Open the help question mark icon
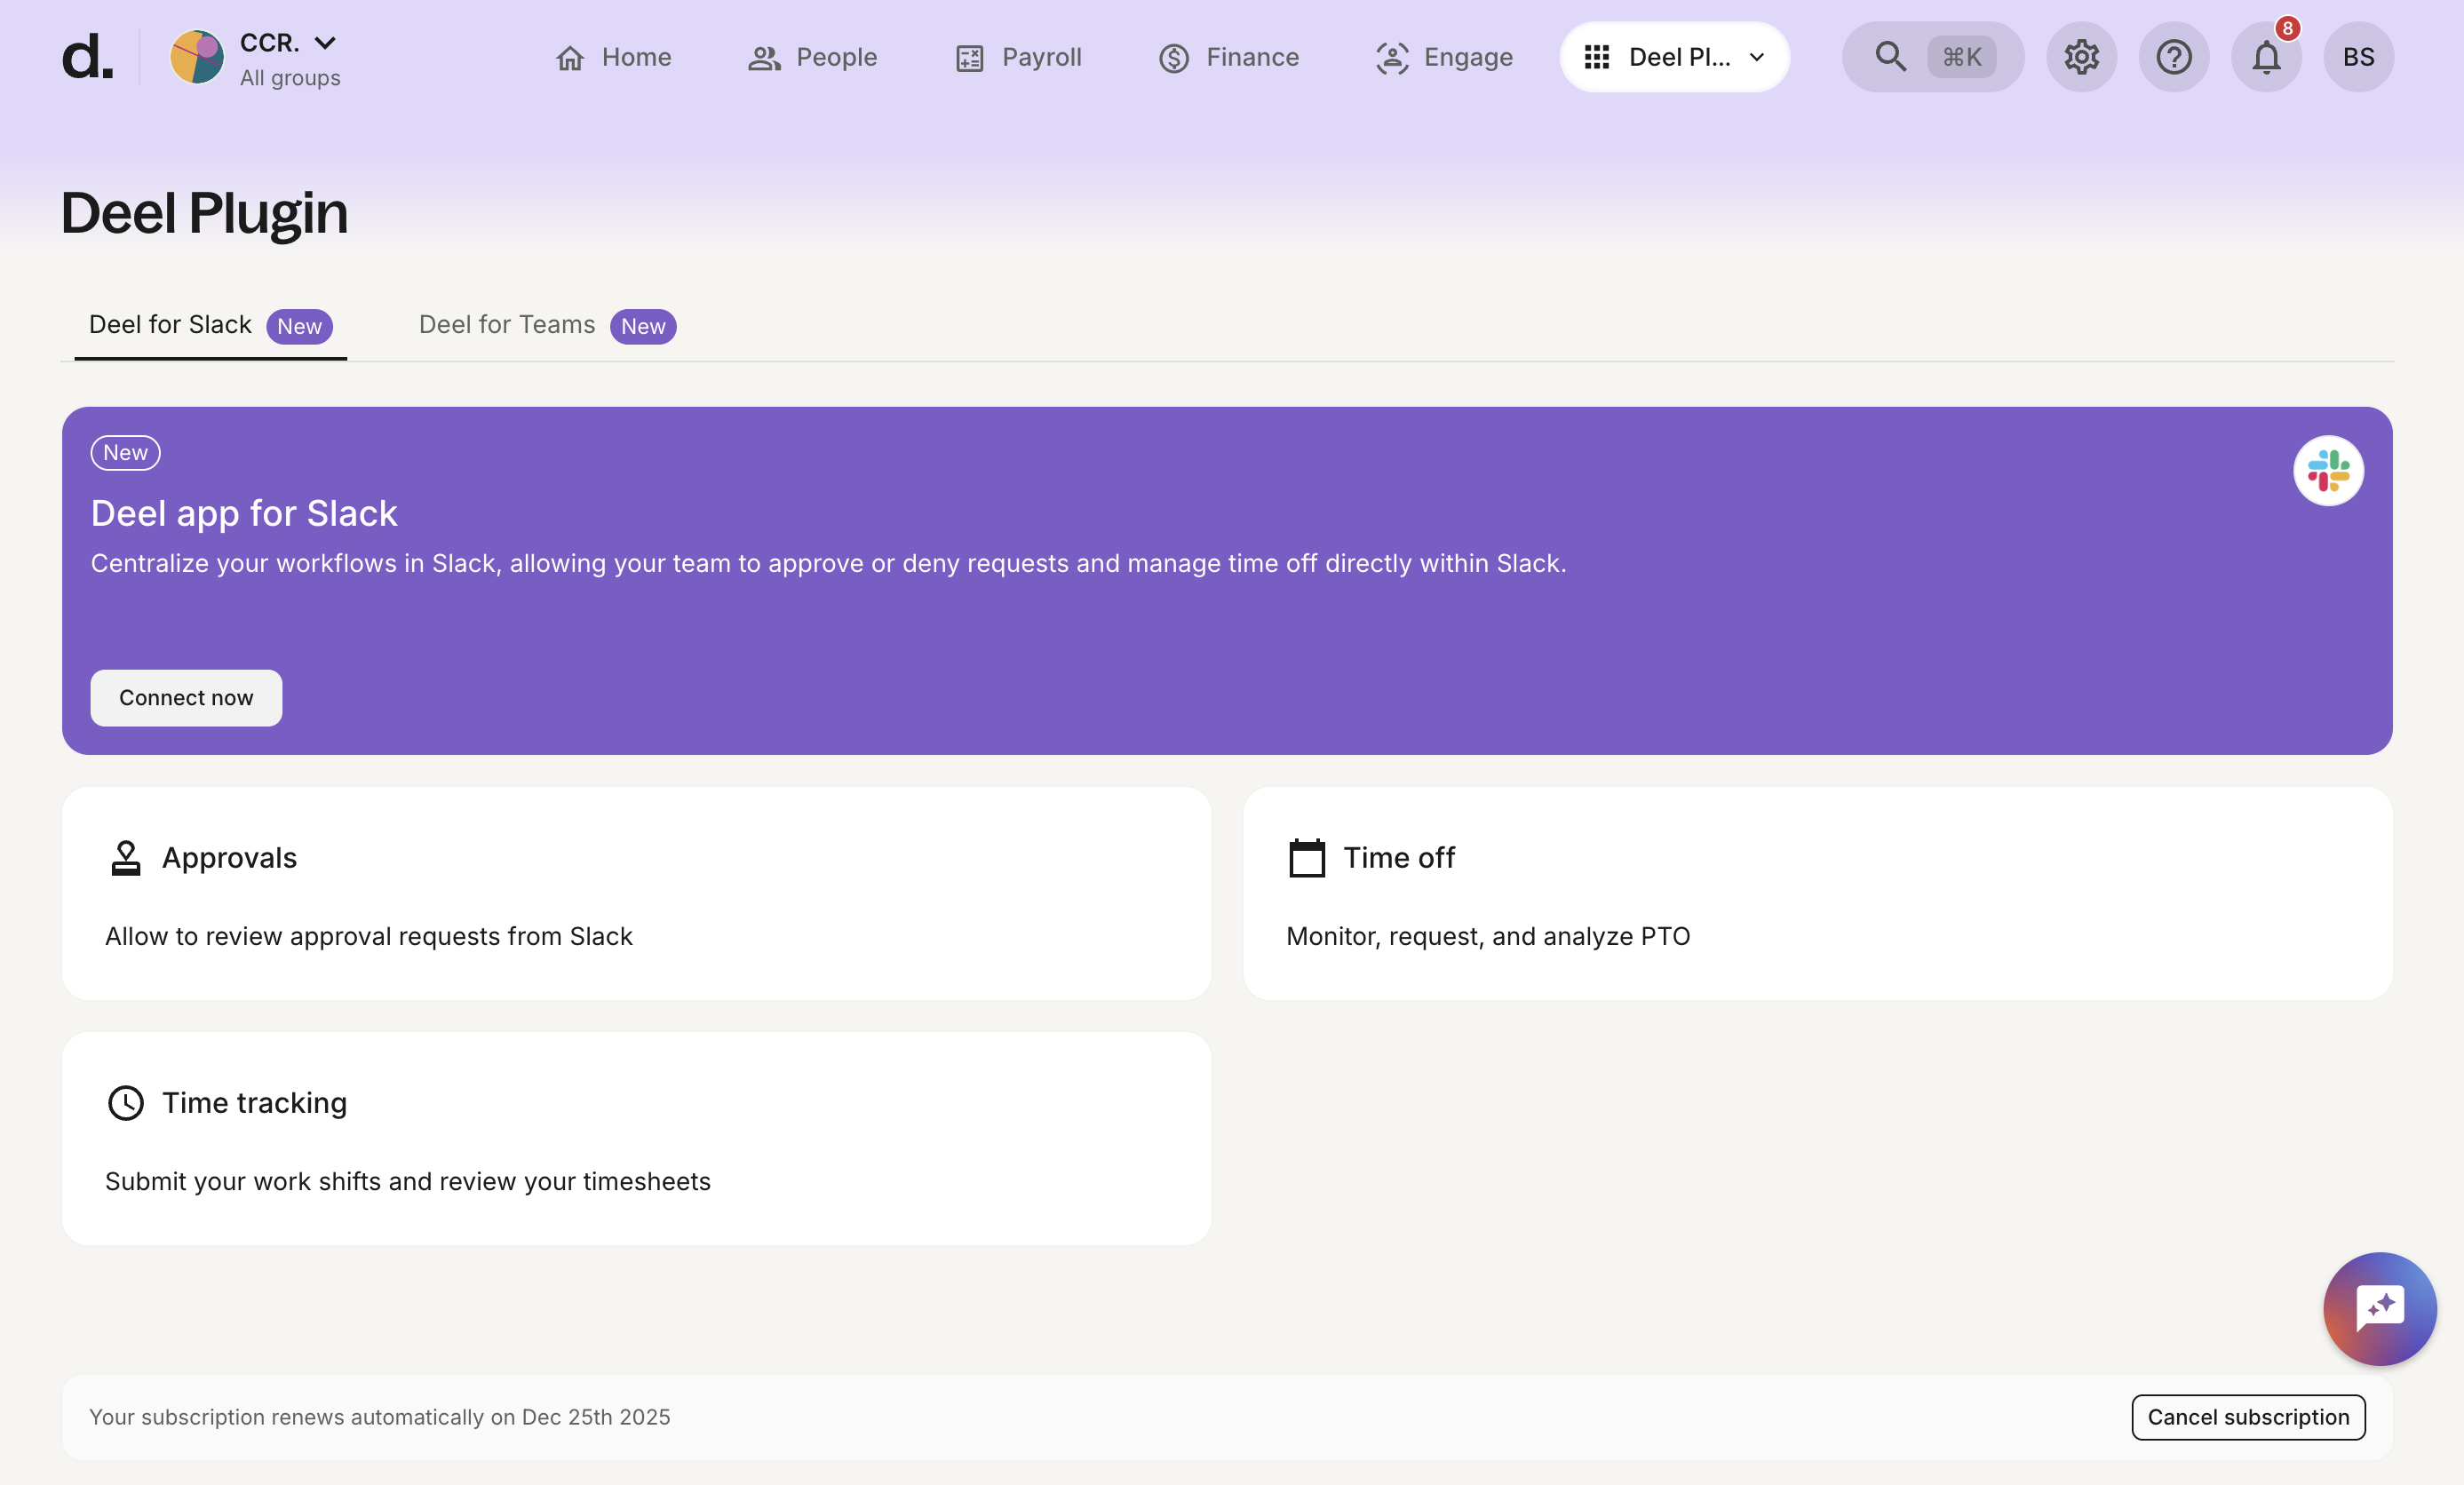 click(x=2173, y=57)
